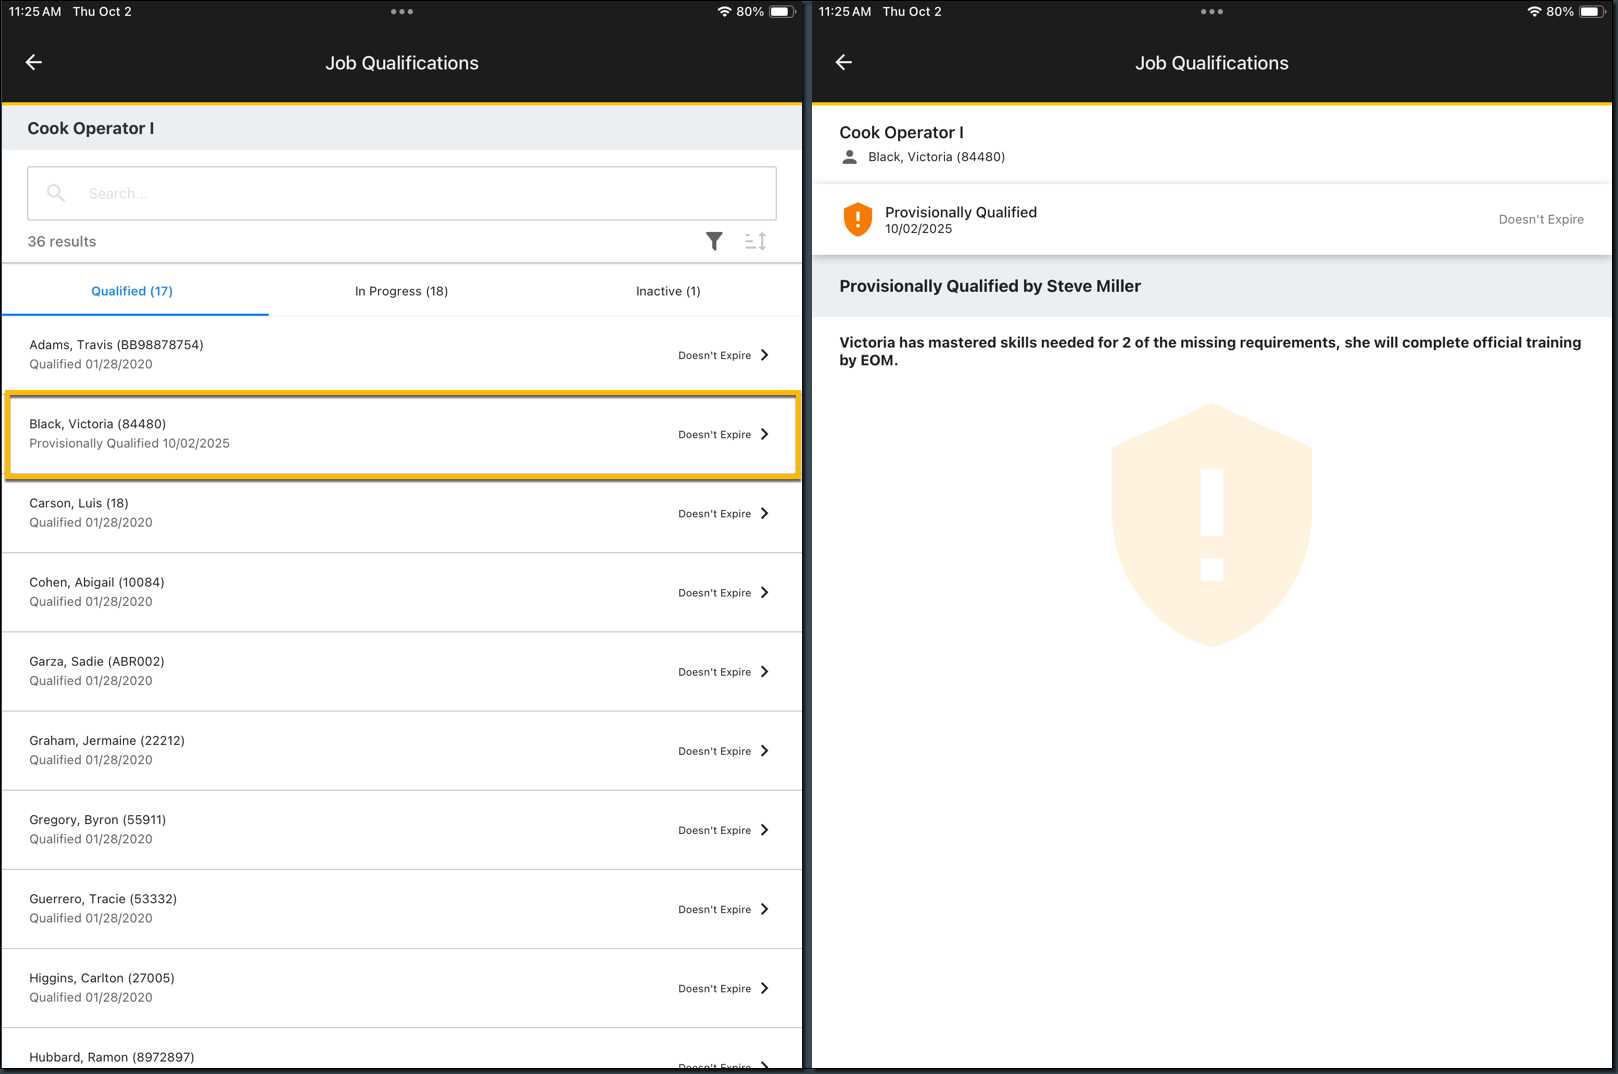Select the Qualified (17) tab
The image size is (1618, 1074).
[132, 291]
